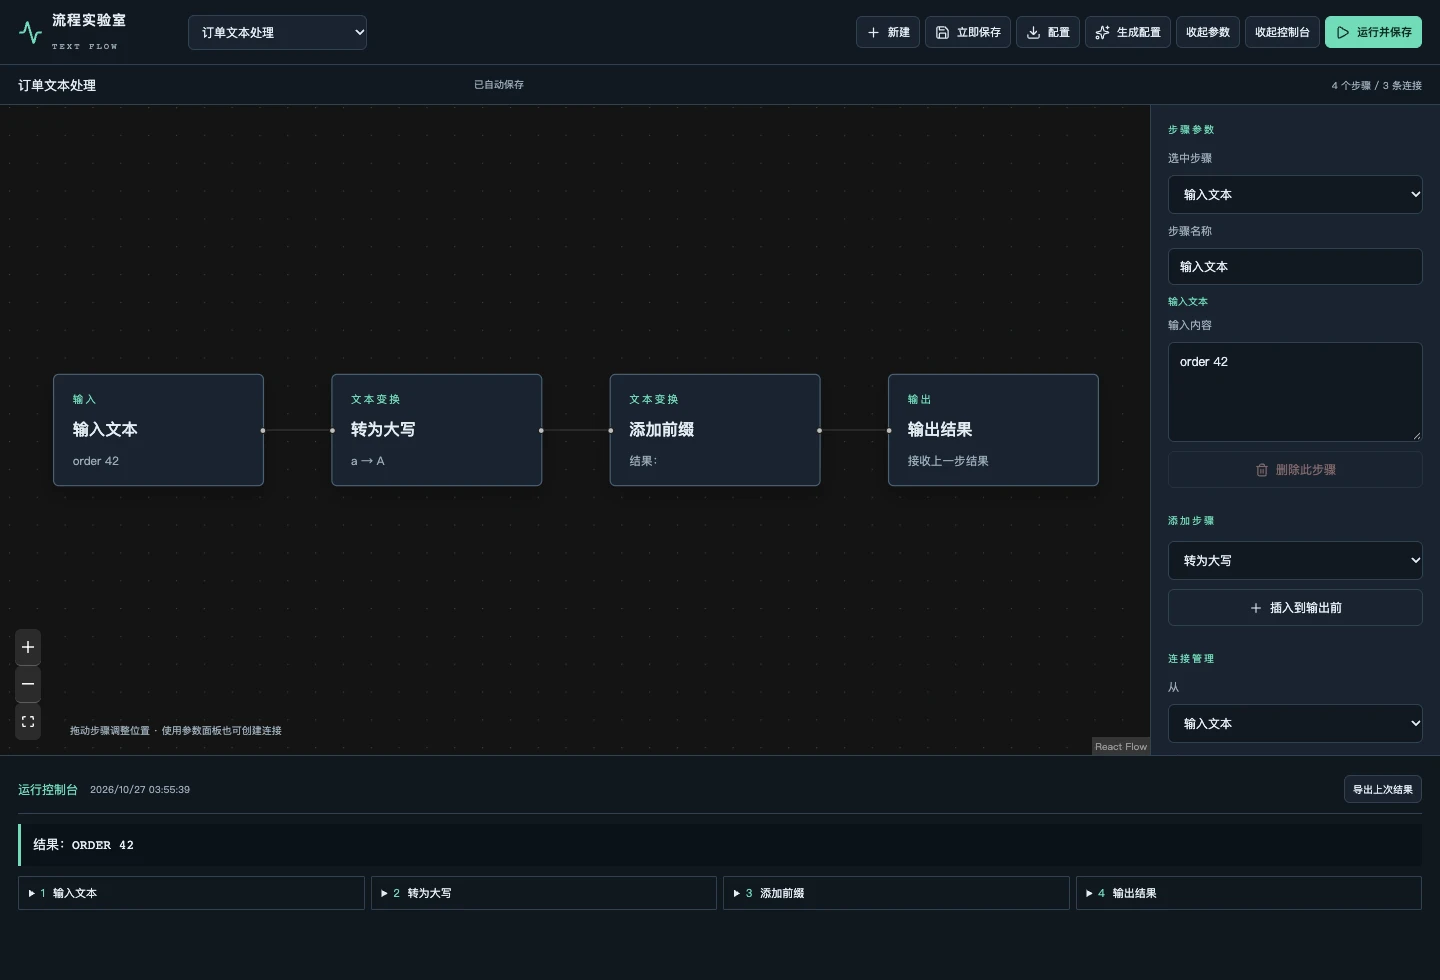Open the 订单文本处理 workflow dropdown
Viewport: 1440px width, 980px height.
pyautogui.click(x=277, y=32)
